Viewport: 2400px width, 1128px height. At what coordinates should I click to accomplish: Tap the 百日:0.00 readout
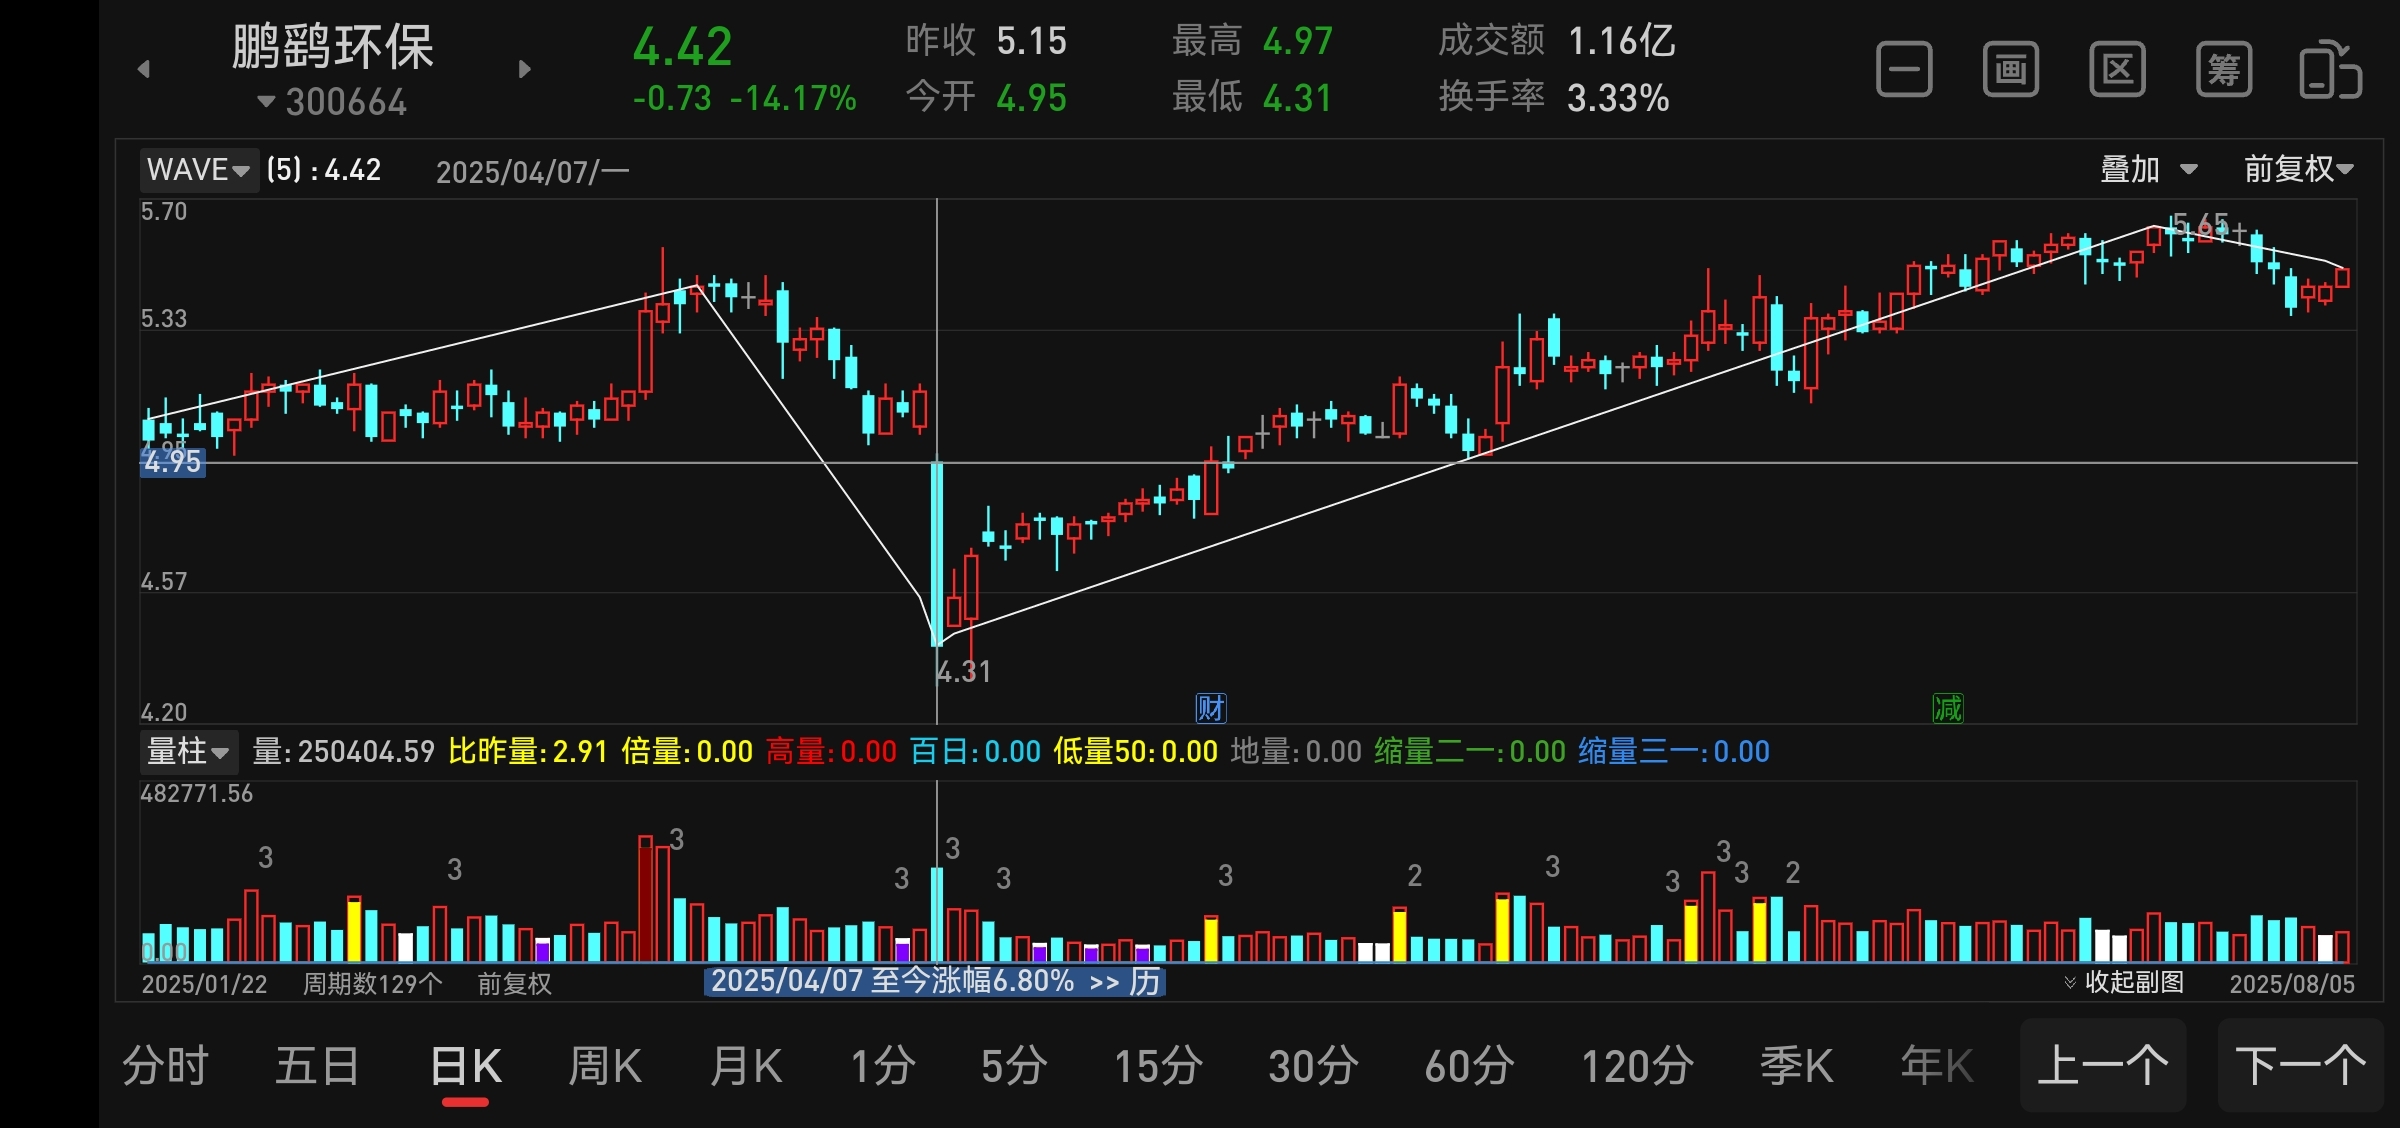pos(976,752)
